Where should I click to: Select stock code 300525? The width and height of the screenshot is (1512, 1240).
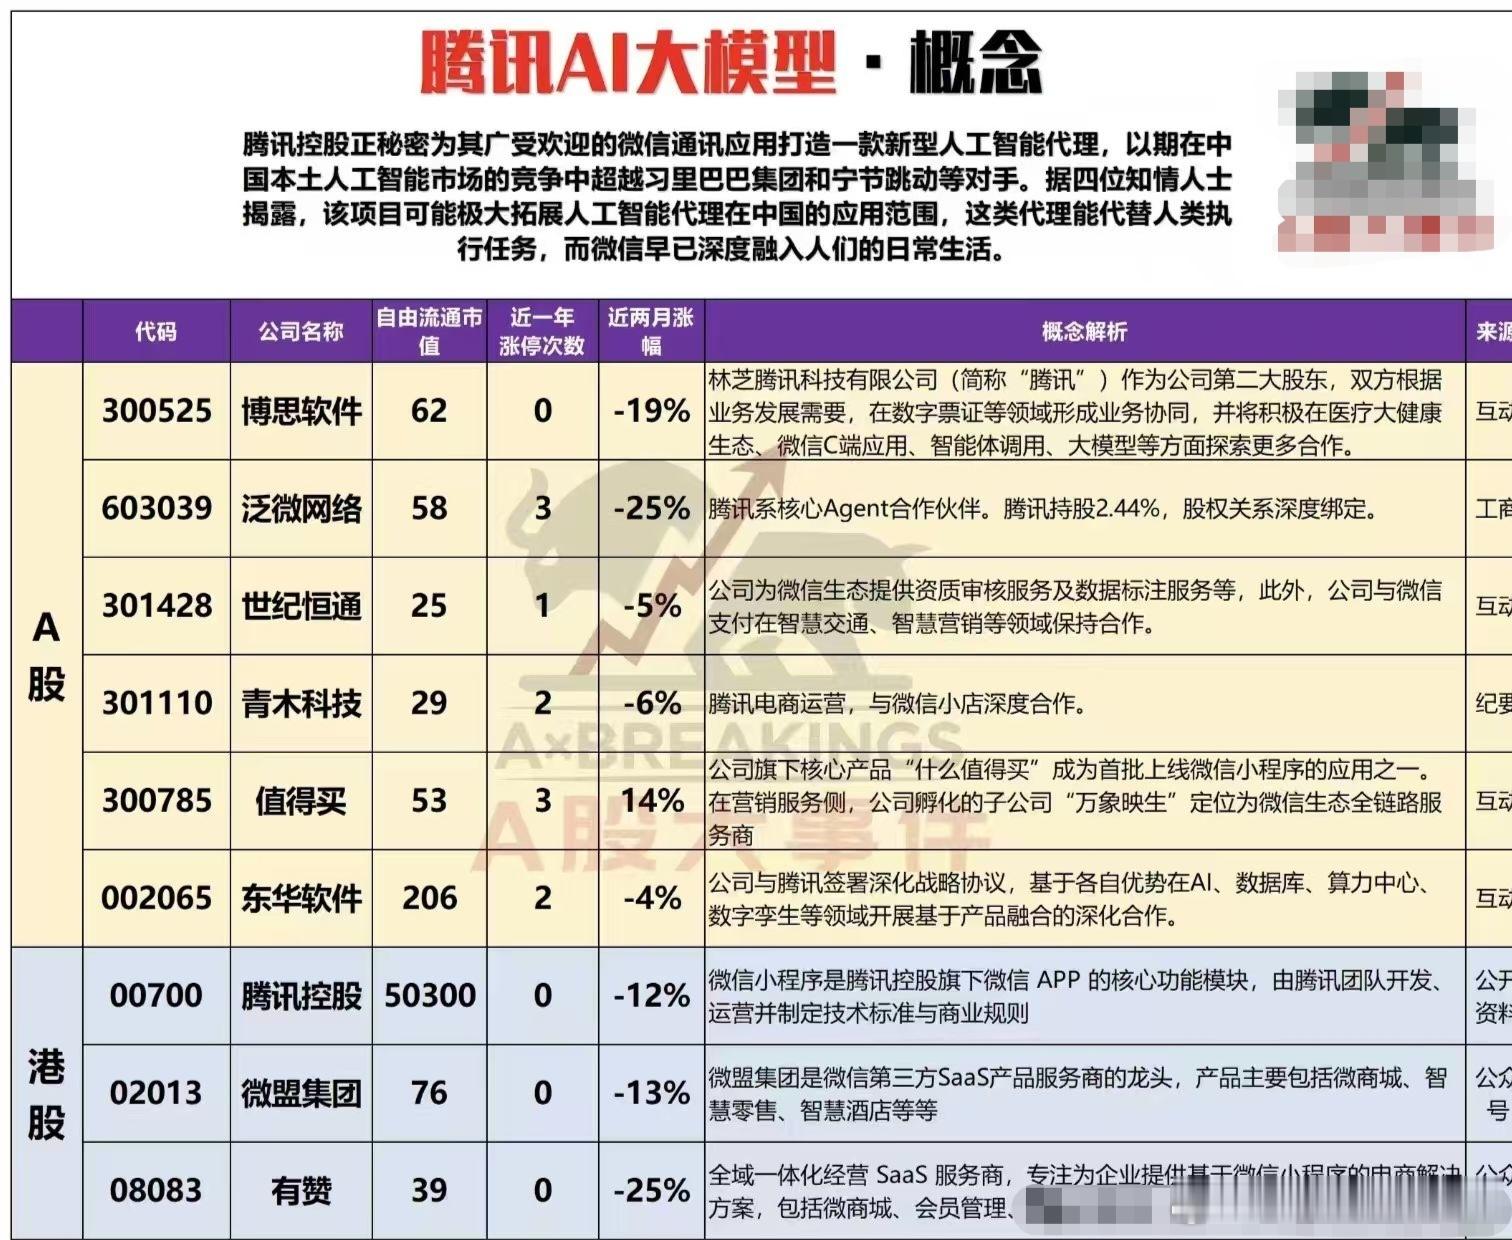(157, 411)
